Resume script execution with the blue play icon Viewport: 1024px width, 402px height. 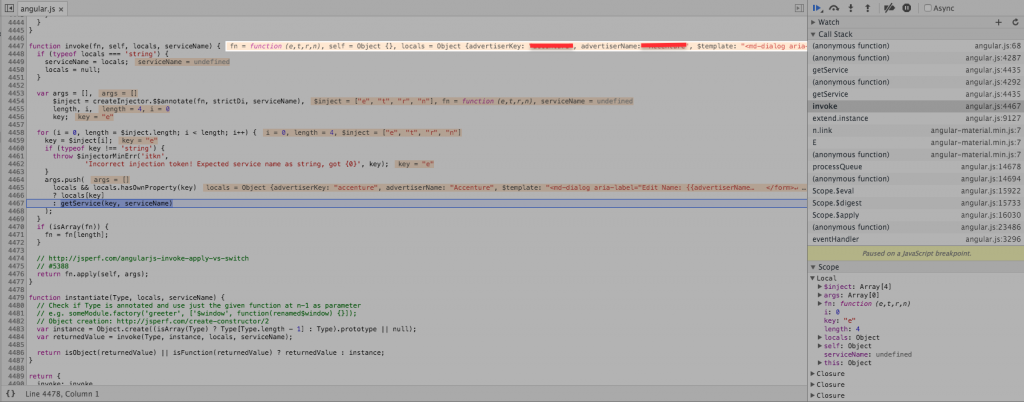[817, 8]
